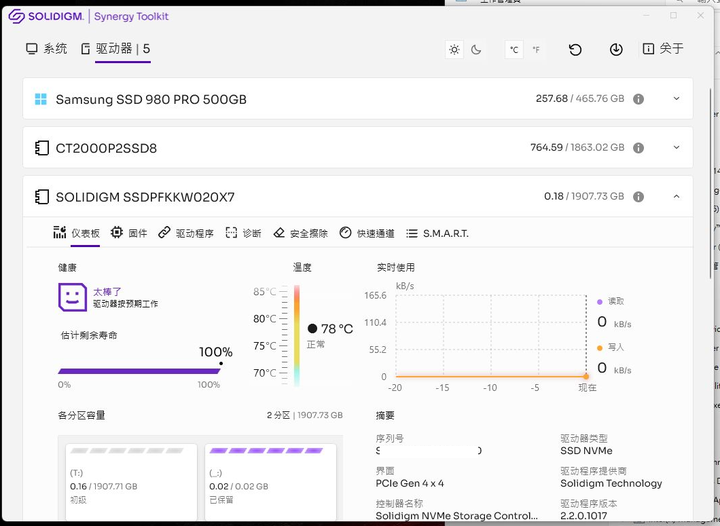Click the 0.18 / 1907.73 GB capacity

click(584, 196)
